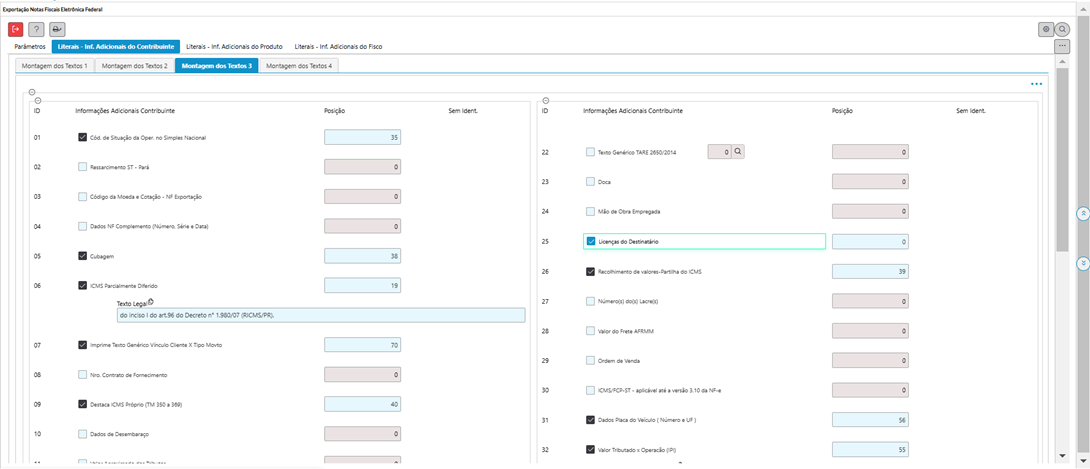Click the red exit icon
The height and width of the screenshot is (469, 1090).
(x=15, y=29)
